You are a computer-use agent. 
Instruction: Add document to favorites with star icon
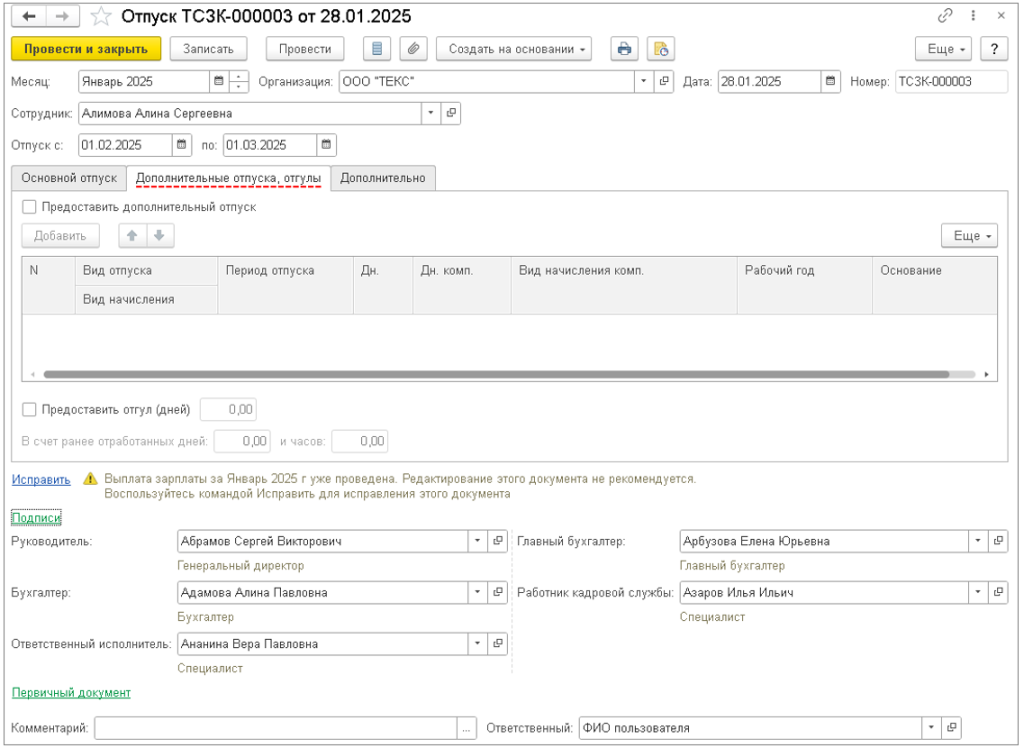pyautogui.click(x=101, y=17)
